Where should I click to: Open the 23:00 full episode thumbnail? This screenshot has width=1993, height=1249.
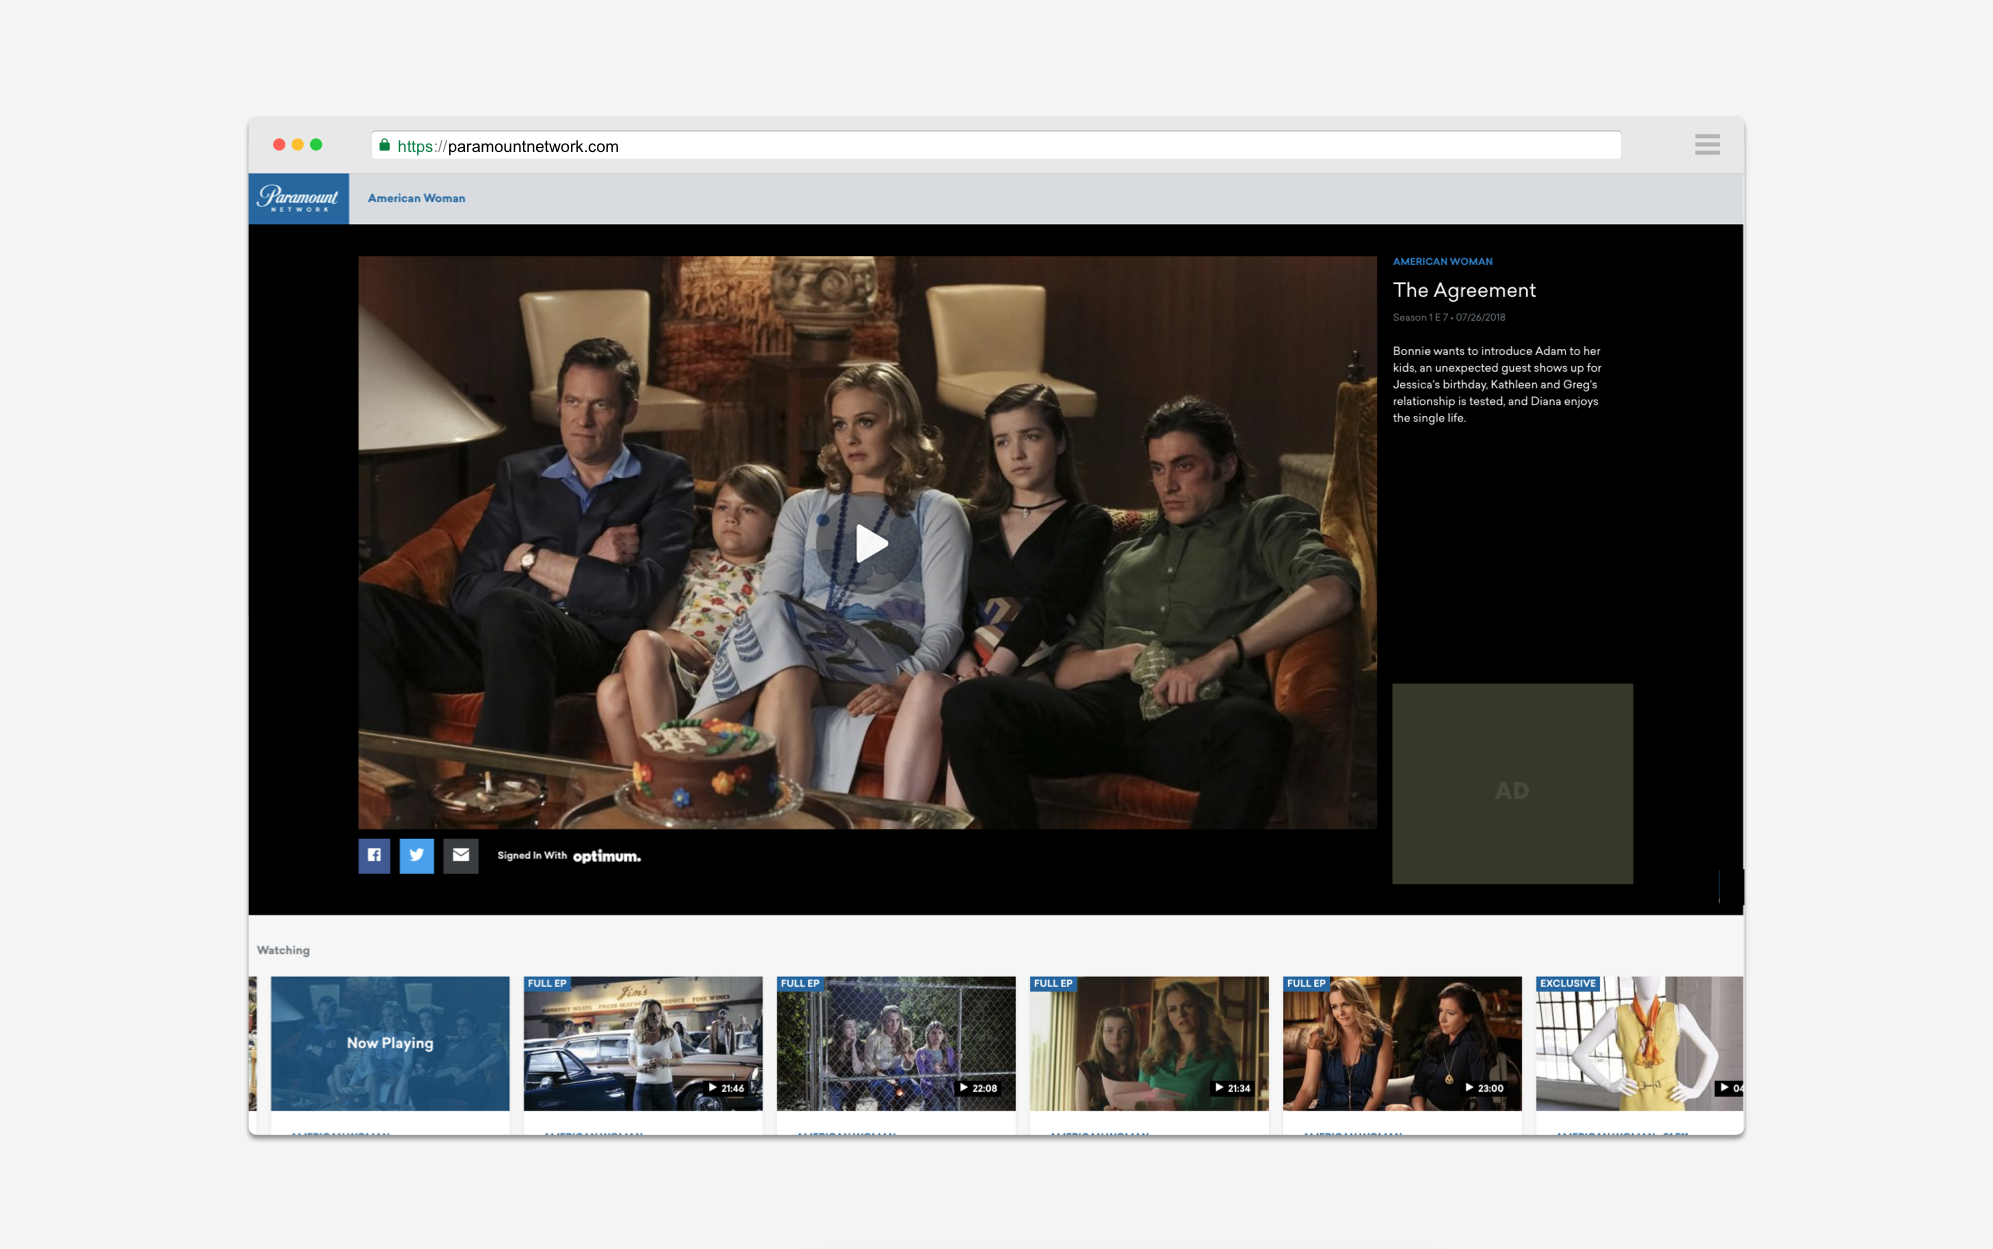point(1401,1043)
